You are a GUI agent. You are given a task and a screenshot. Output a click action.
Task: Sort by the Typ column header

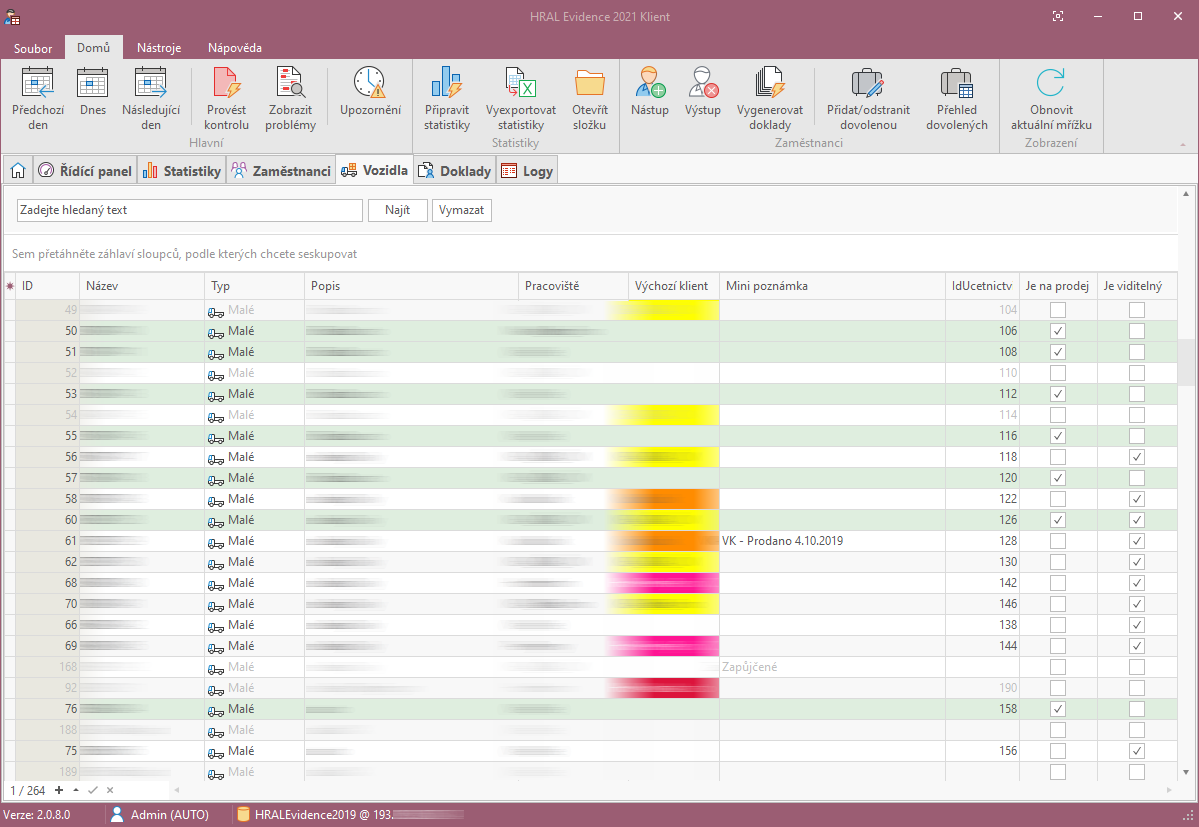click(255, 286)
